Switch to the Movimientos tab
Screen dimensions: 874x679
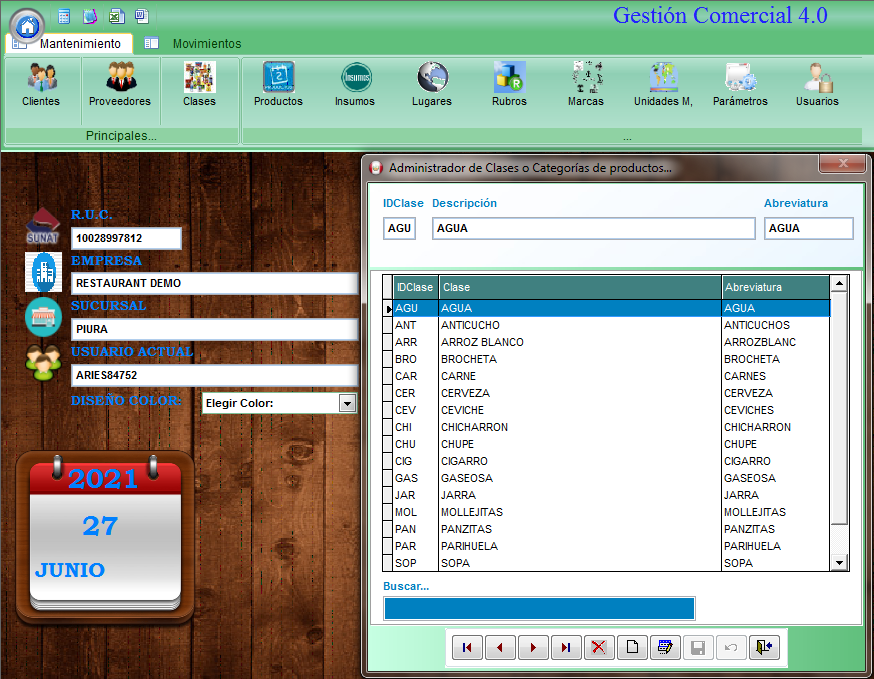pos(206,44)
